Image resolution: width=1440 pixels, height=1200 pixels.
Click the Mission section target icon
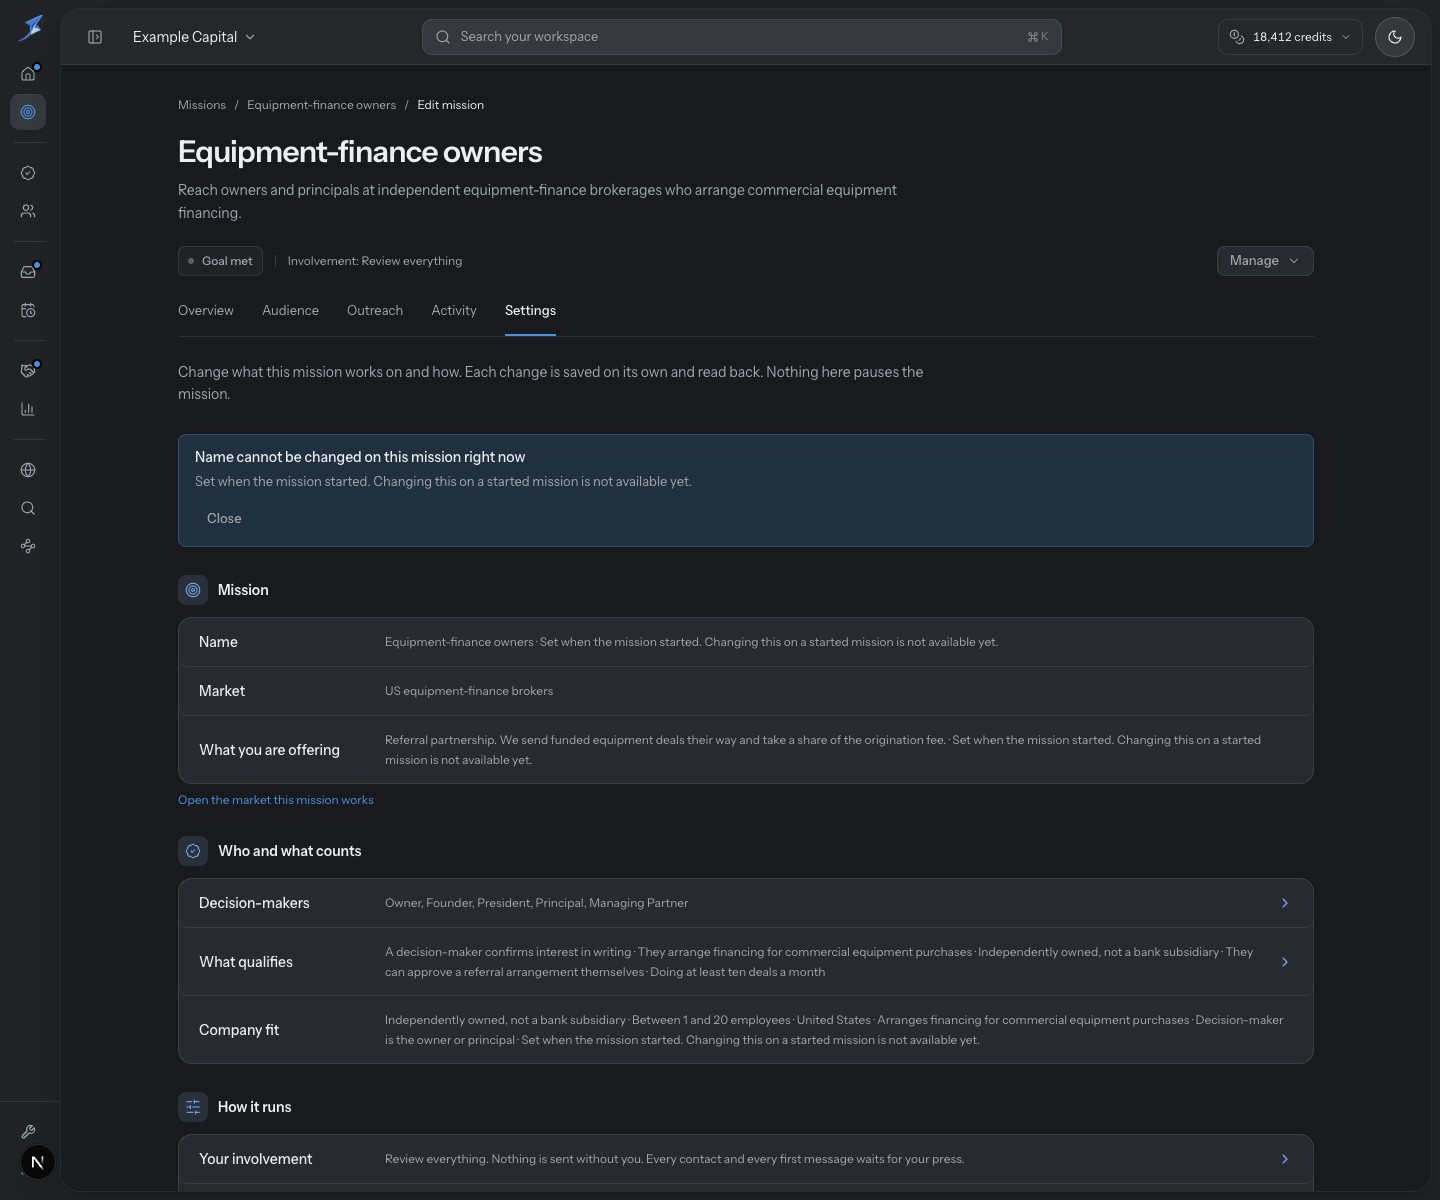(x=193, y=590)
